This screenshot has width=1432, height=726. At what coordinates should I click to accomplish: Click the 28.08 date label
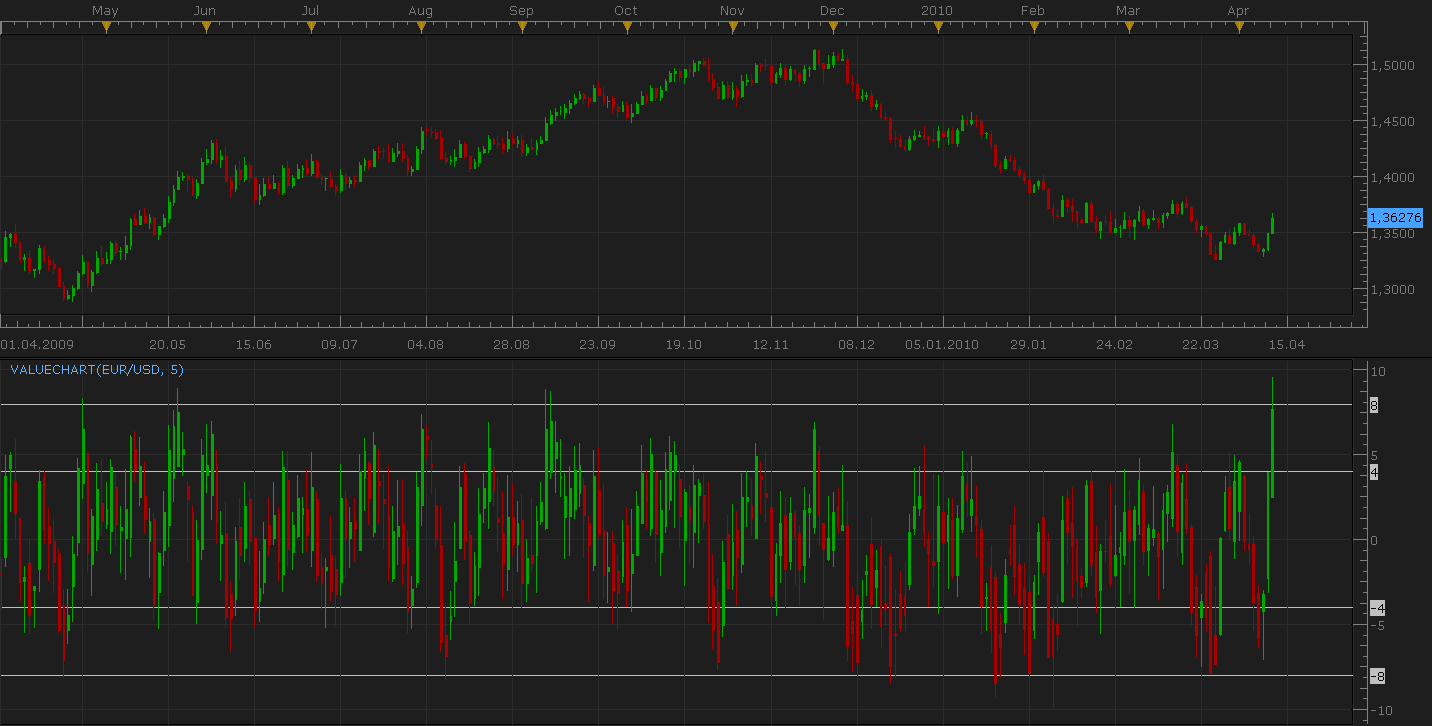[x=511, y=344]
